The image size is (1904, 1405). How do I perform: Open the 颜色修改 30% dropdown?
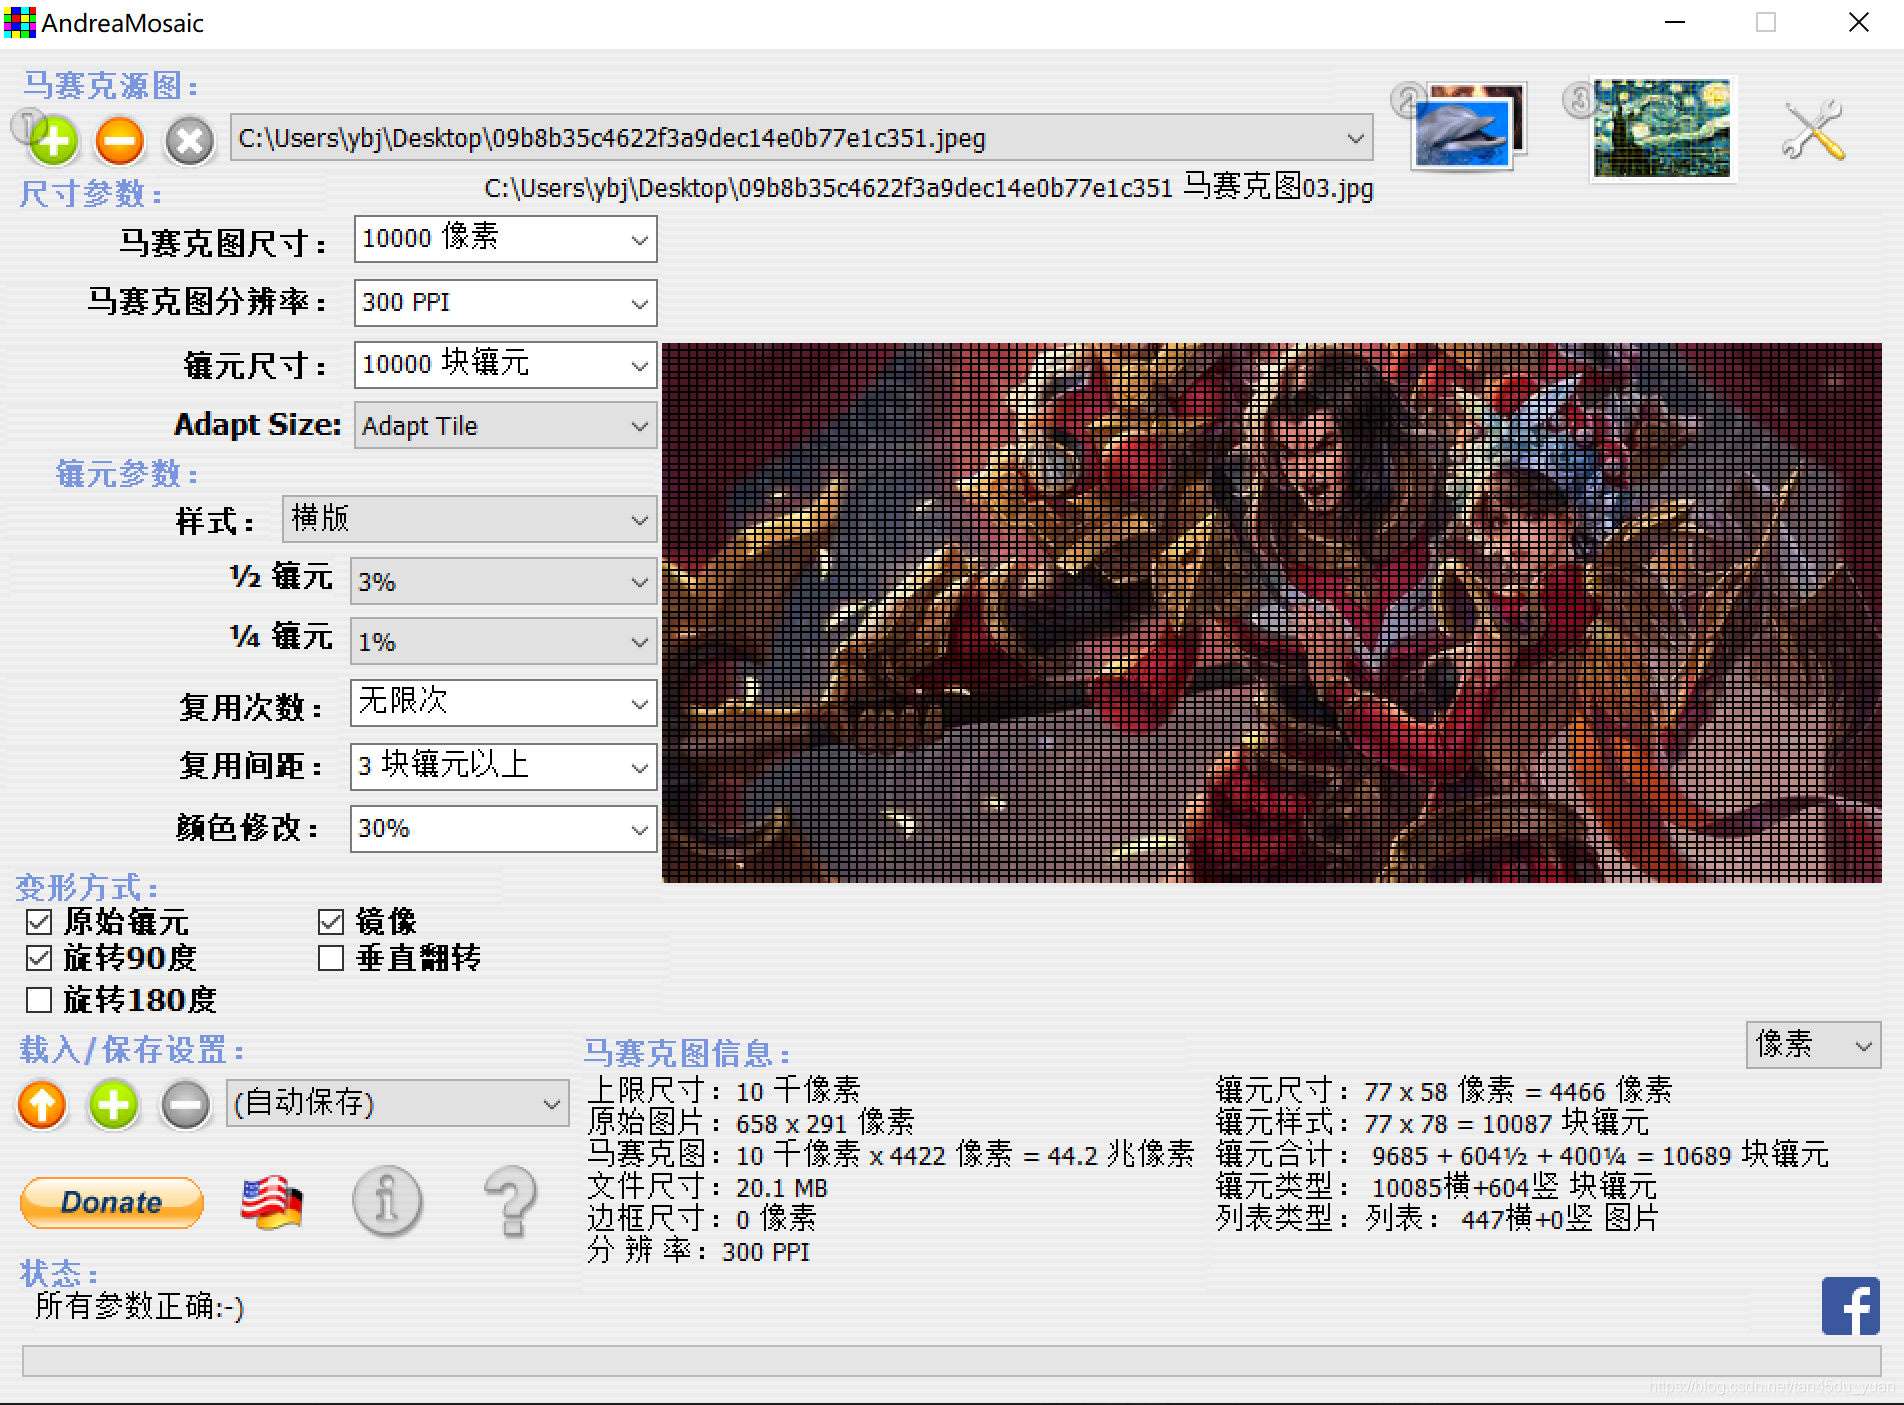(503, 829)
